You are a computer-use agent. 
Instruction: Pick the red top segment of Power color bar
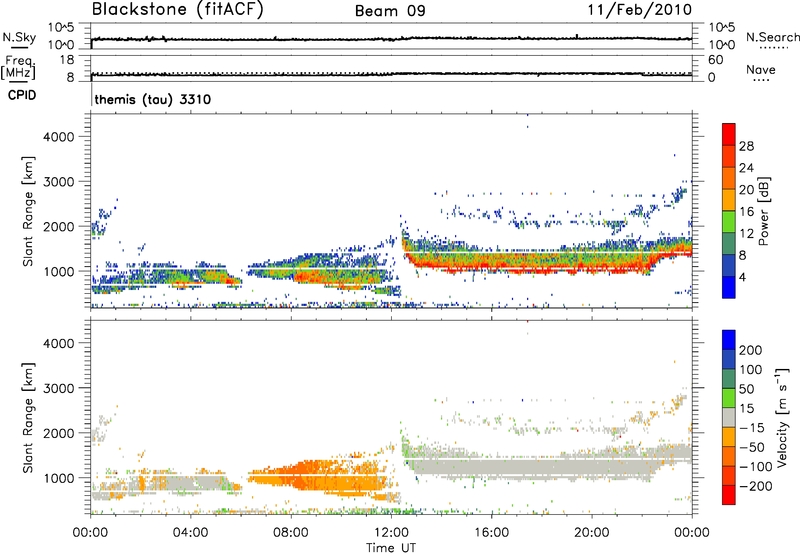coord(729,134)
